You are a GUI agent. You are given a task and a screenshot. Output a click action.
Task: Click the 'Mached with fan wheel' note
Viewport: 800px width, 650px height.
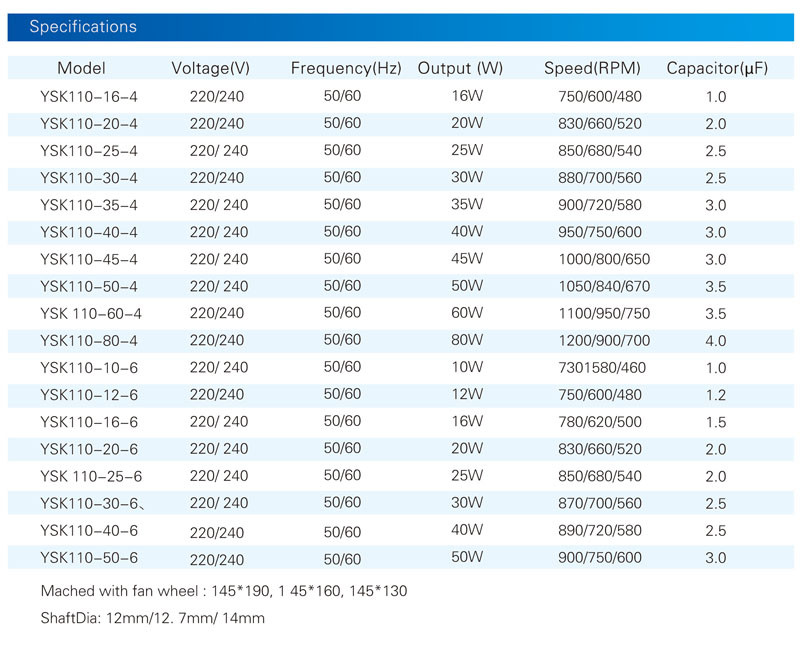point(223,591)
